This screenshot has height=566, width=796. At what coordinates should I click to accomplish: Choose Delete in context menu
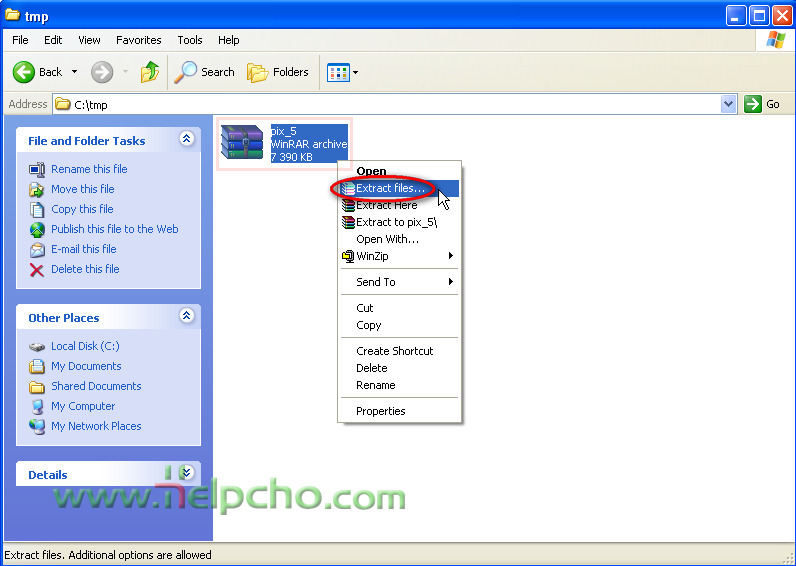pyautogui.click(x=399, y=368)
